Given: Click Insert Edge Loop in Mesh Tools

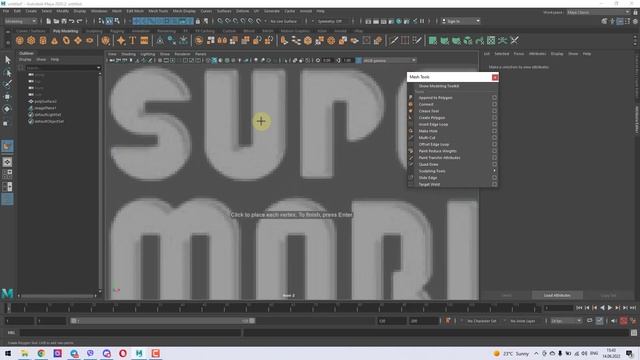Looking at the screenshot, I should point(433,124).
